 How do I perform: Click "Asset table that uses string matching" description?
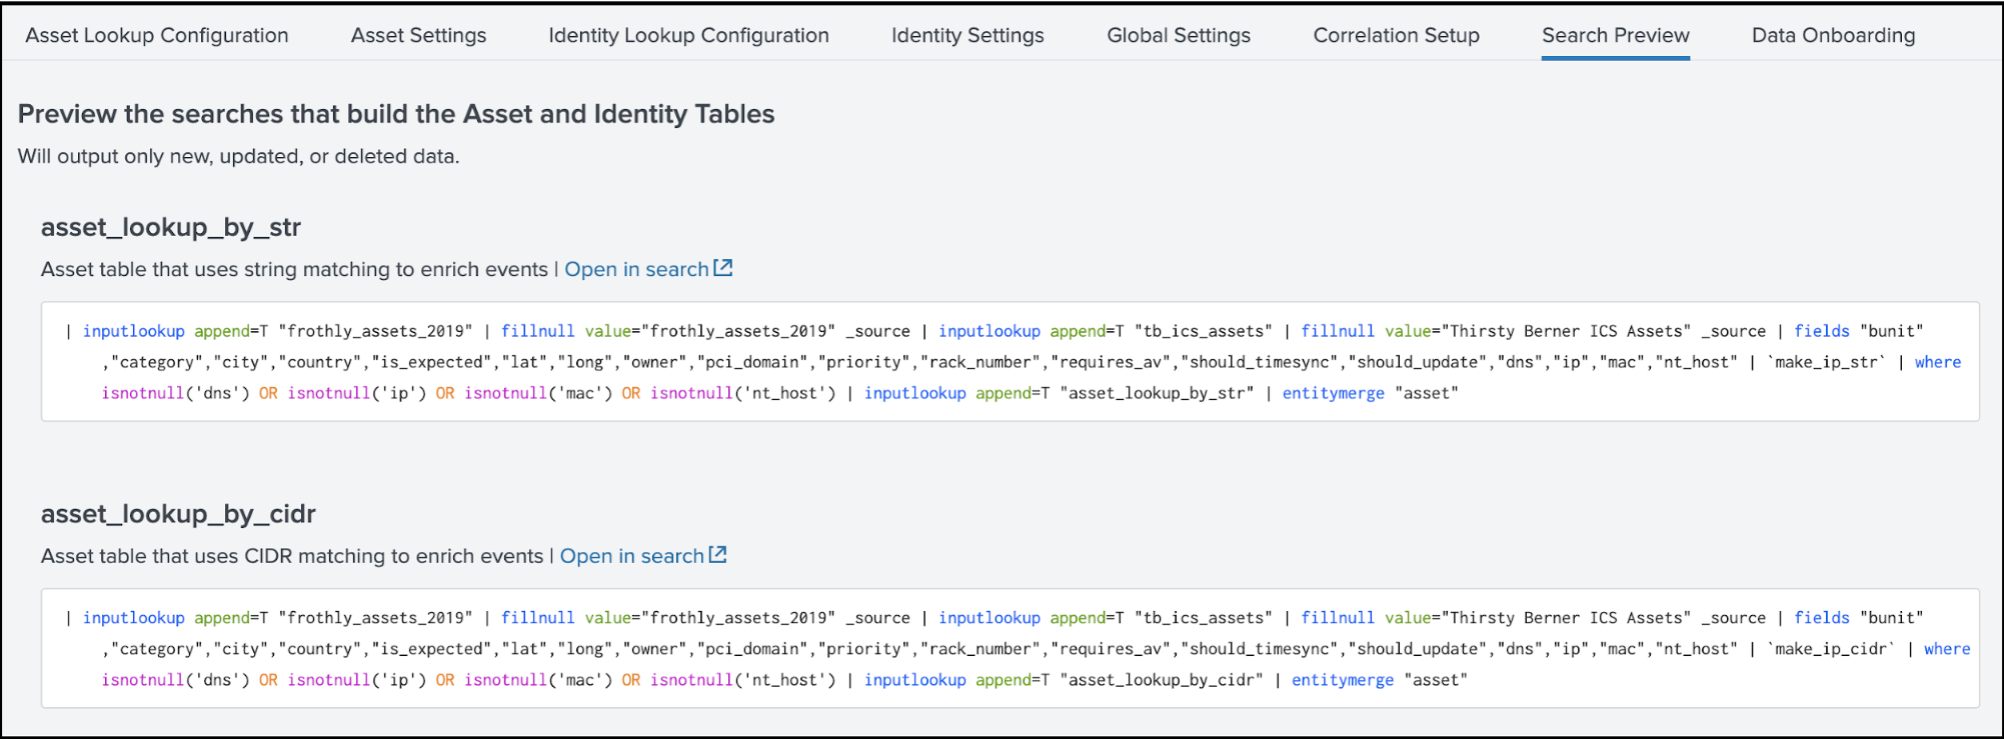click(x=294, y=269)
